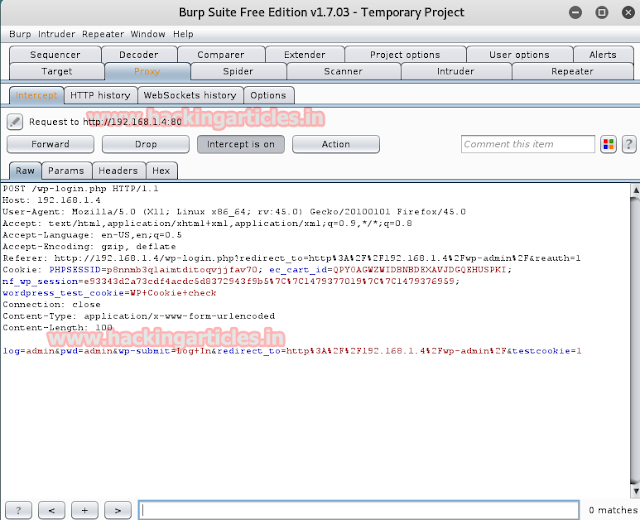Click the bottom search help question mark button

coord(18,510)
